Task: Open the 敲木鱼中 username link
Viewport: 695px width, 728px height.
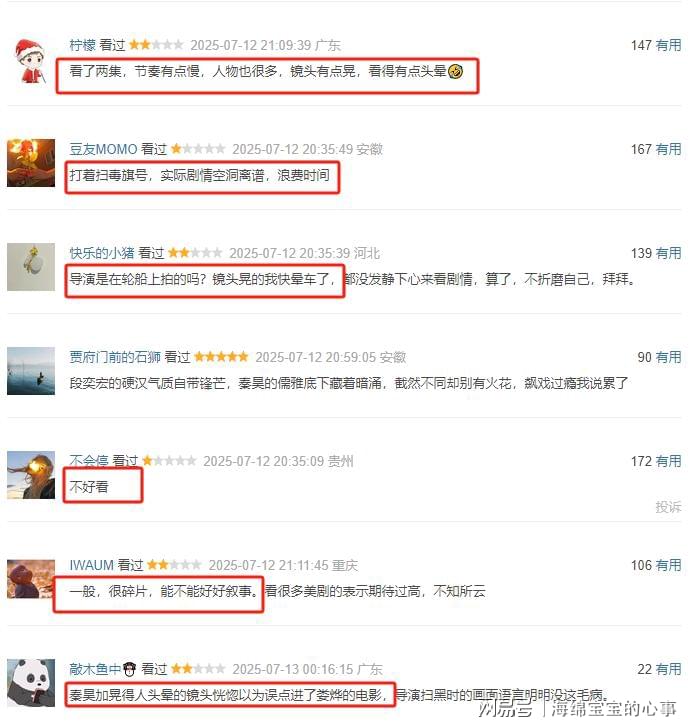Action: pos(102,669)
